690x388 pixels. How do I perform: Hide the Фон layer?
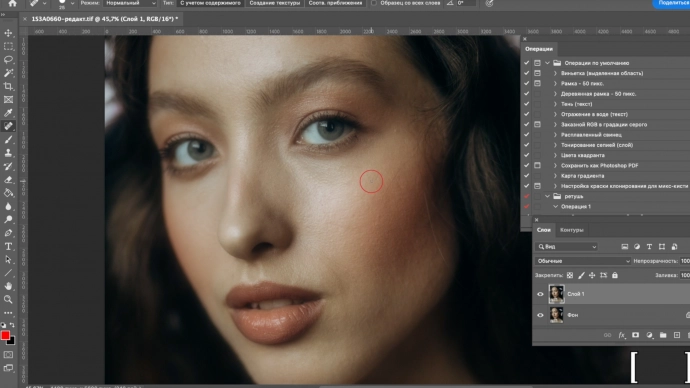pos(540,315)
